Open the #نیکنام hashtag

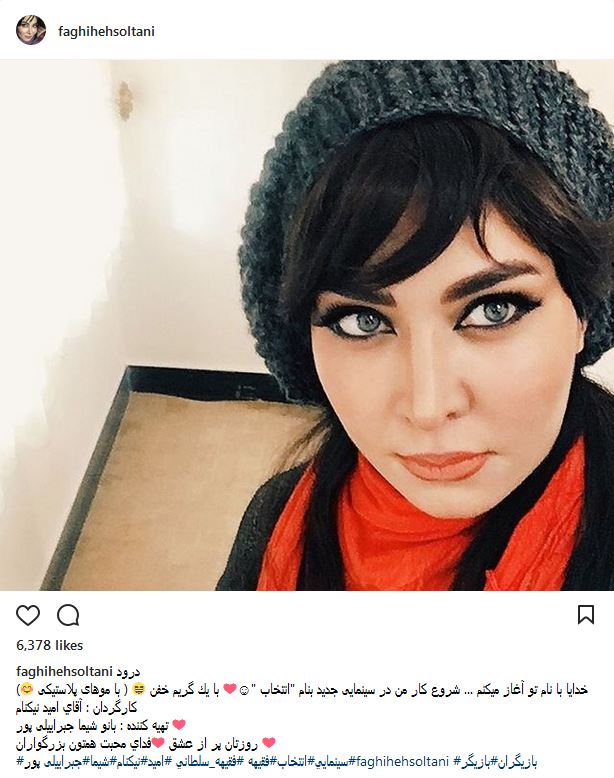tap(128, 761)
